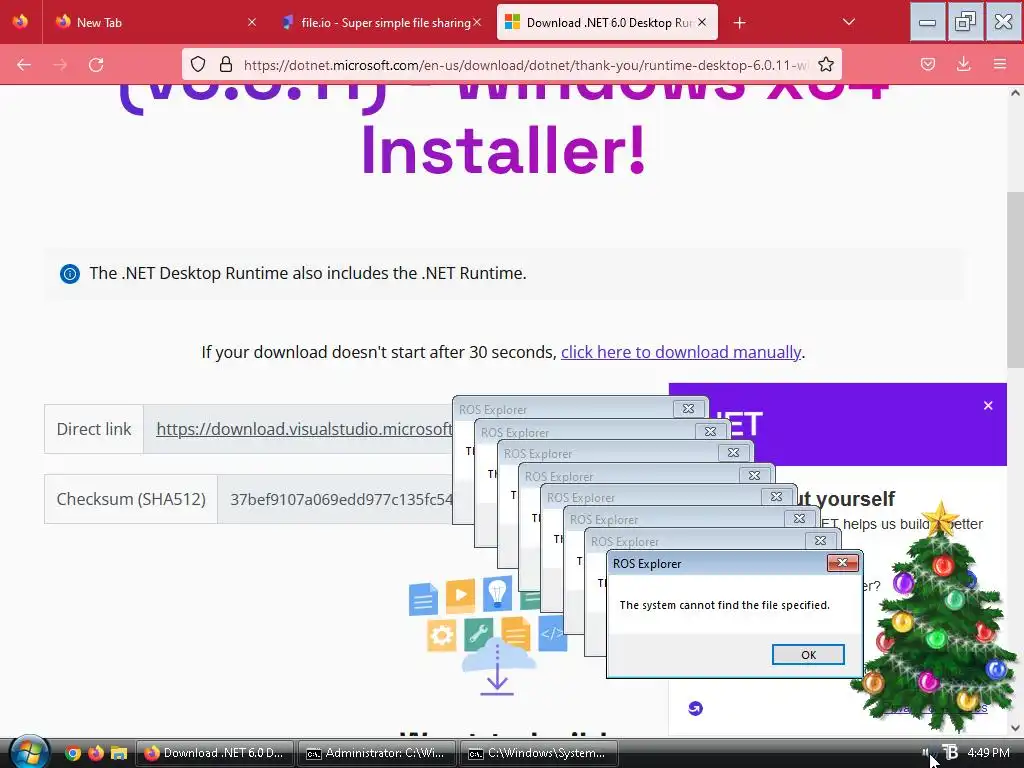
Task: Switch to Administrator command prompt taskbar button
Action: pyautogui.click(x=377, y=753)
